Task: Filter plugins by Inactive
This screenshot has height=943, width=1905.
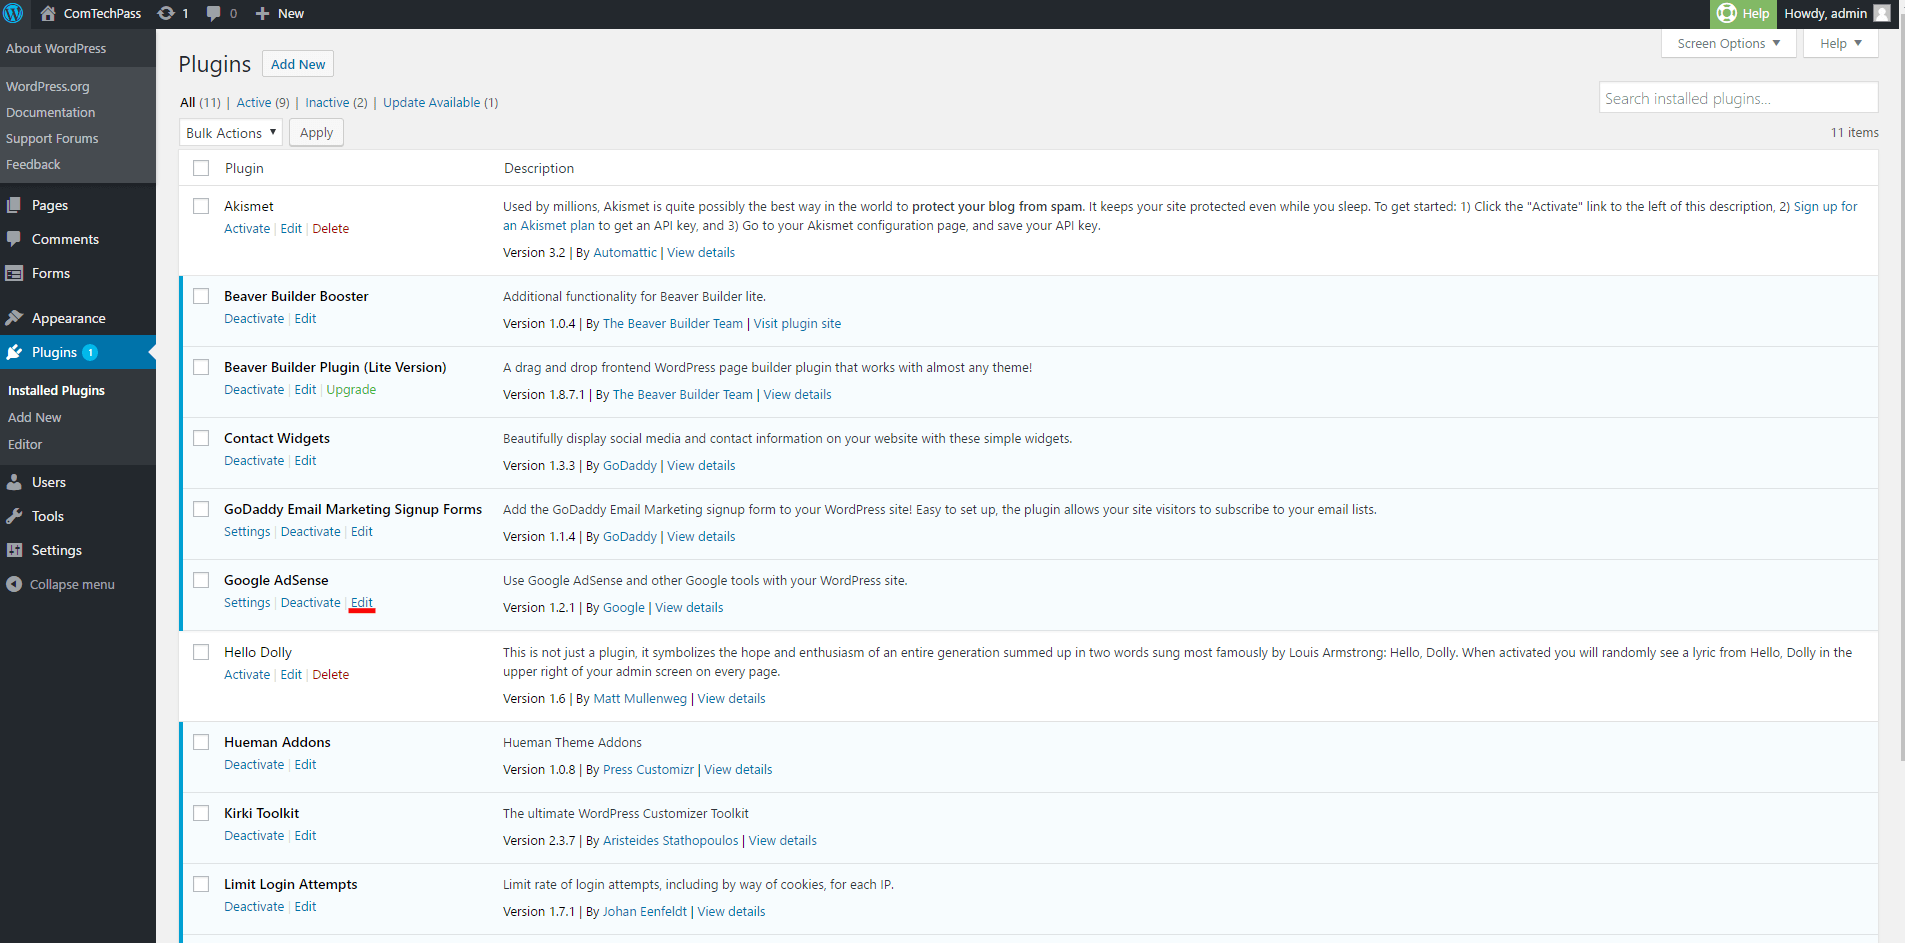Action: tap(327, 103)
